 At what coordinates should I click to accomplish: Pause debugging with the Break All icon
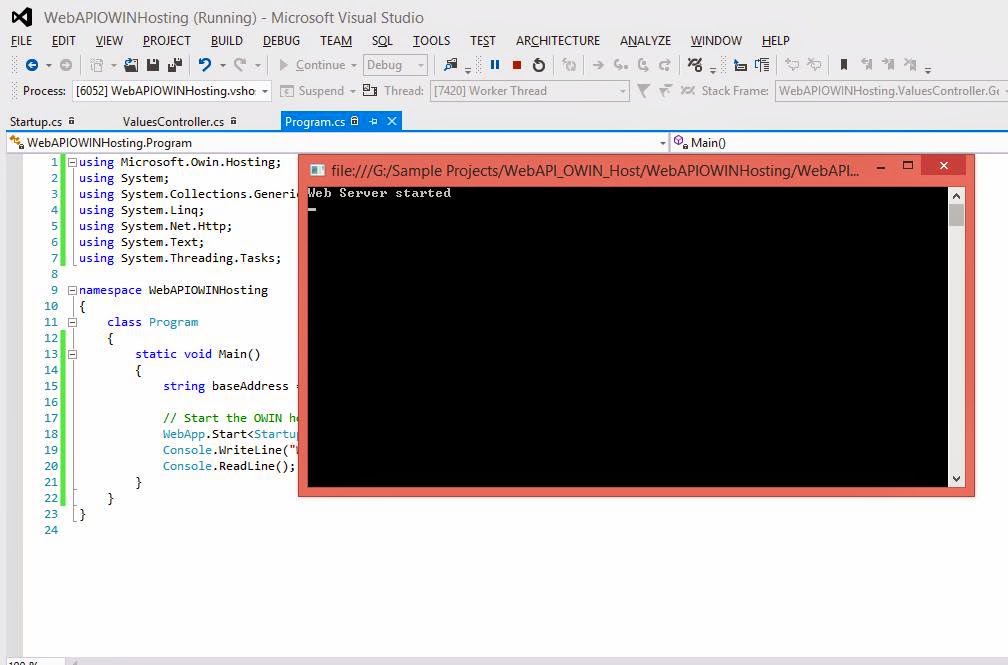tap(495, 65)
